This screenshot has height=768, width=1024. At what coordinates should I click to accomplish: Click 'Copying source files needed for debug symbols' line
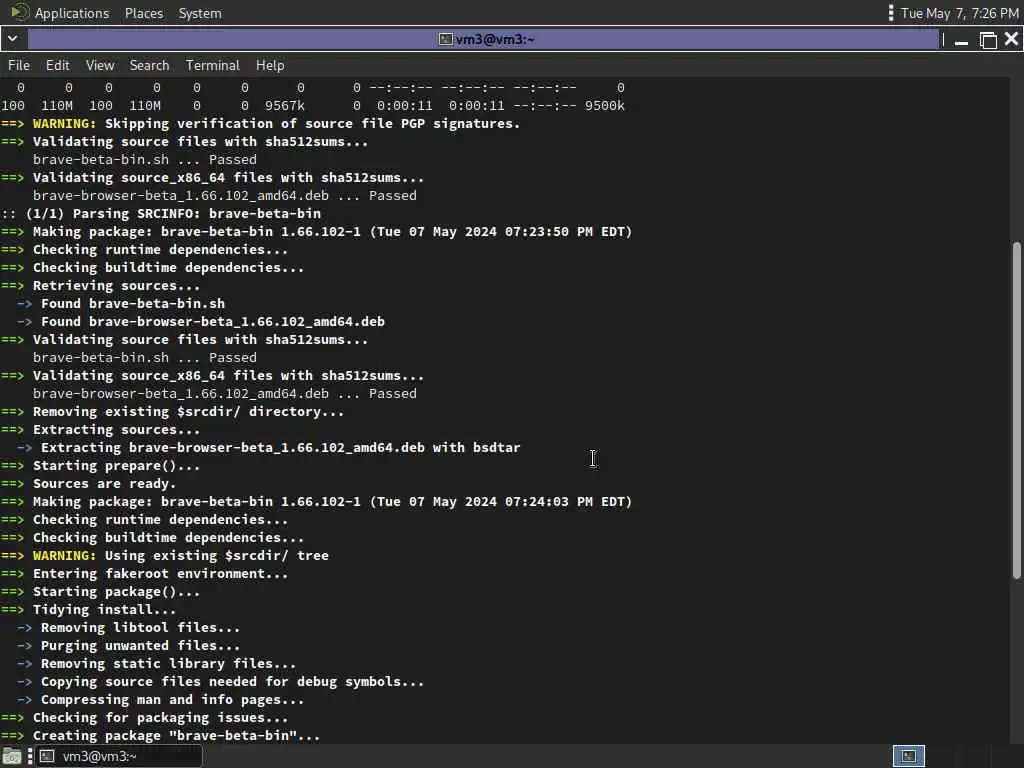pos(220,682)
